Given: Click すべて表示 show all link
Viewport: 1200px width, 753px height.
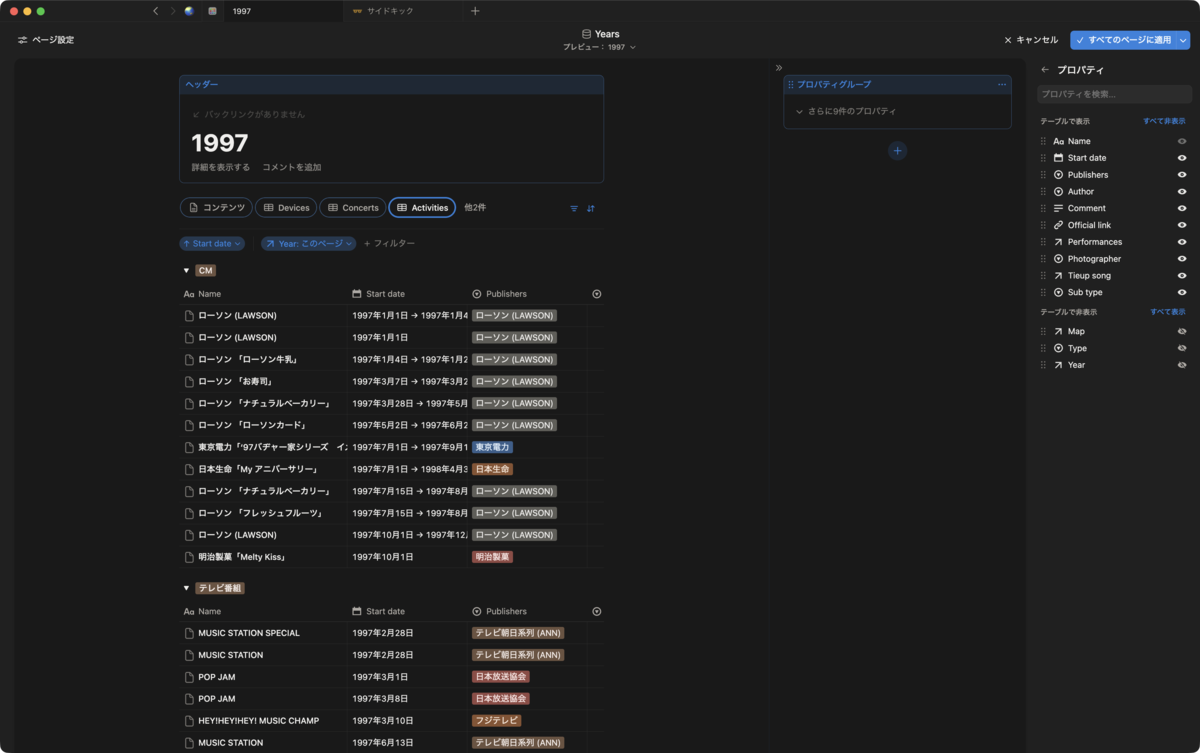Looking at the screenshot, I should [x=1167, y=312].
